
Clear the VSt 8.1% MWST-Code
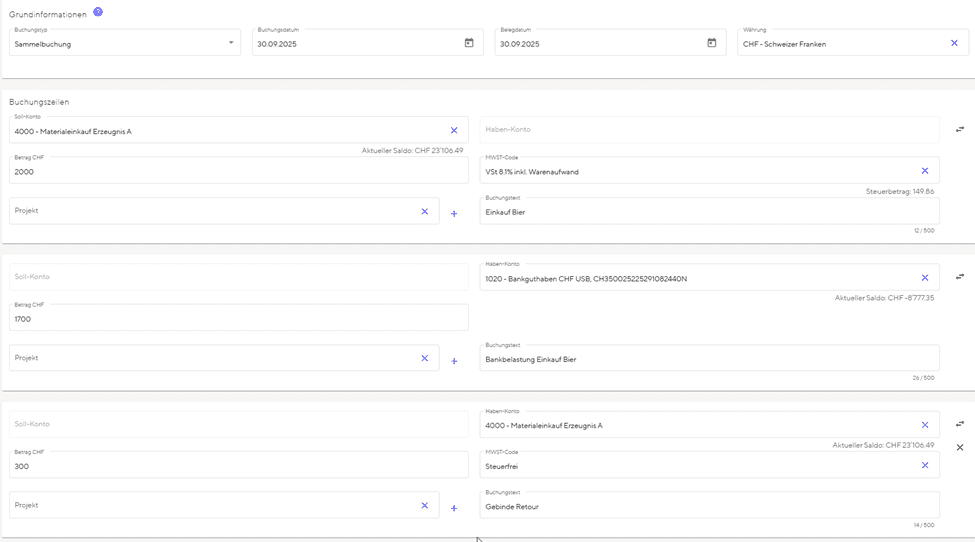[x=925, y=171]
